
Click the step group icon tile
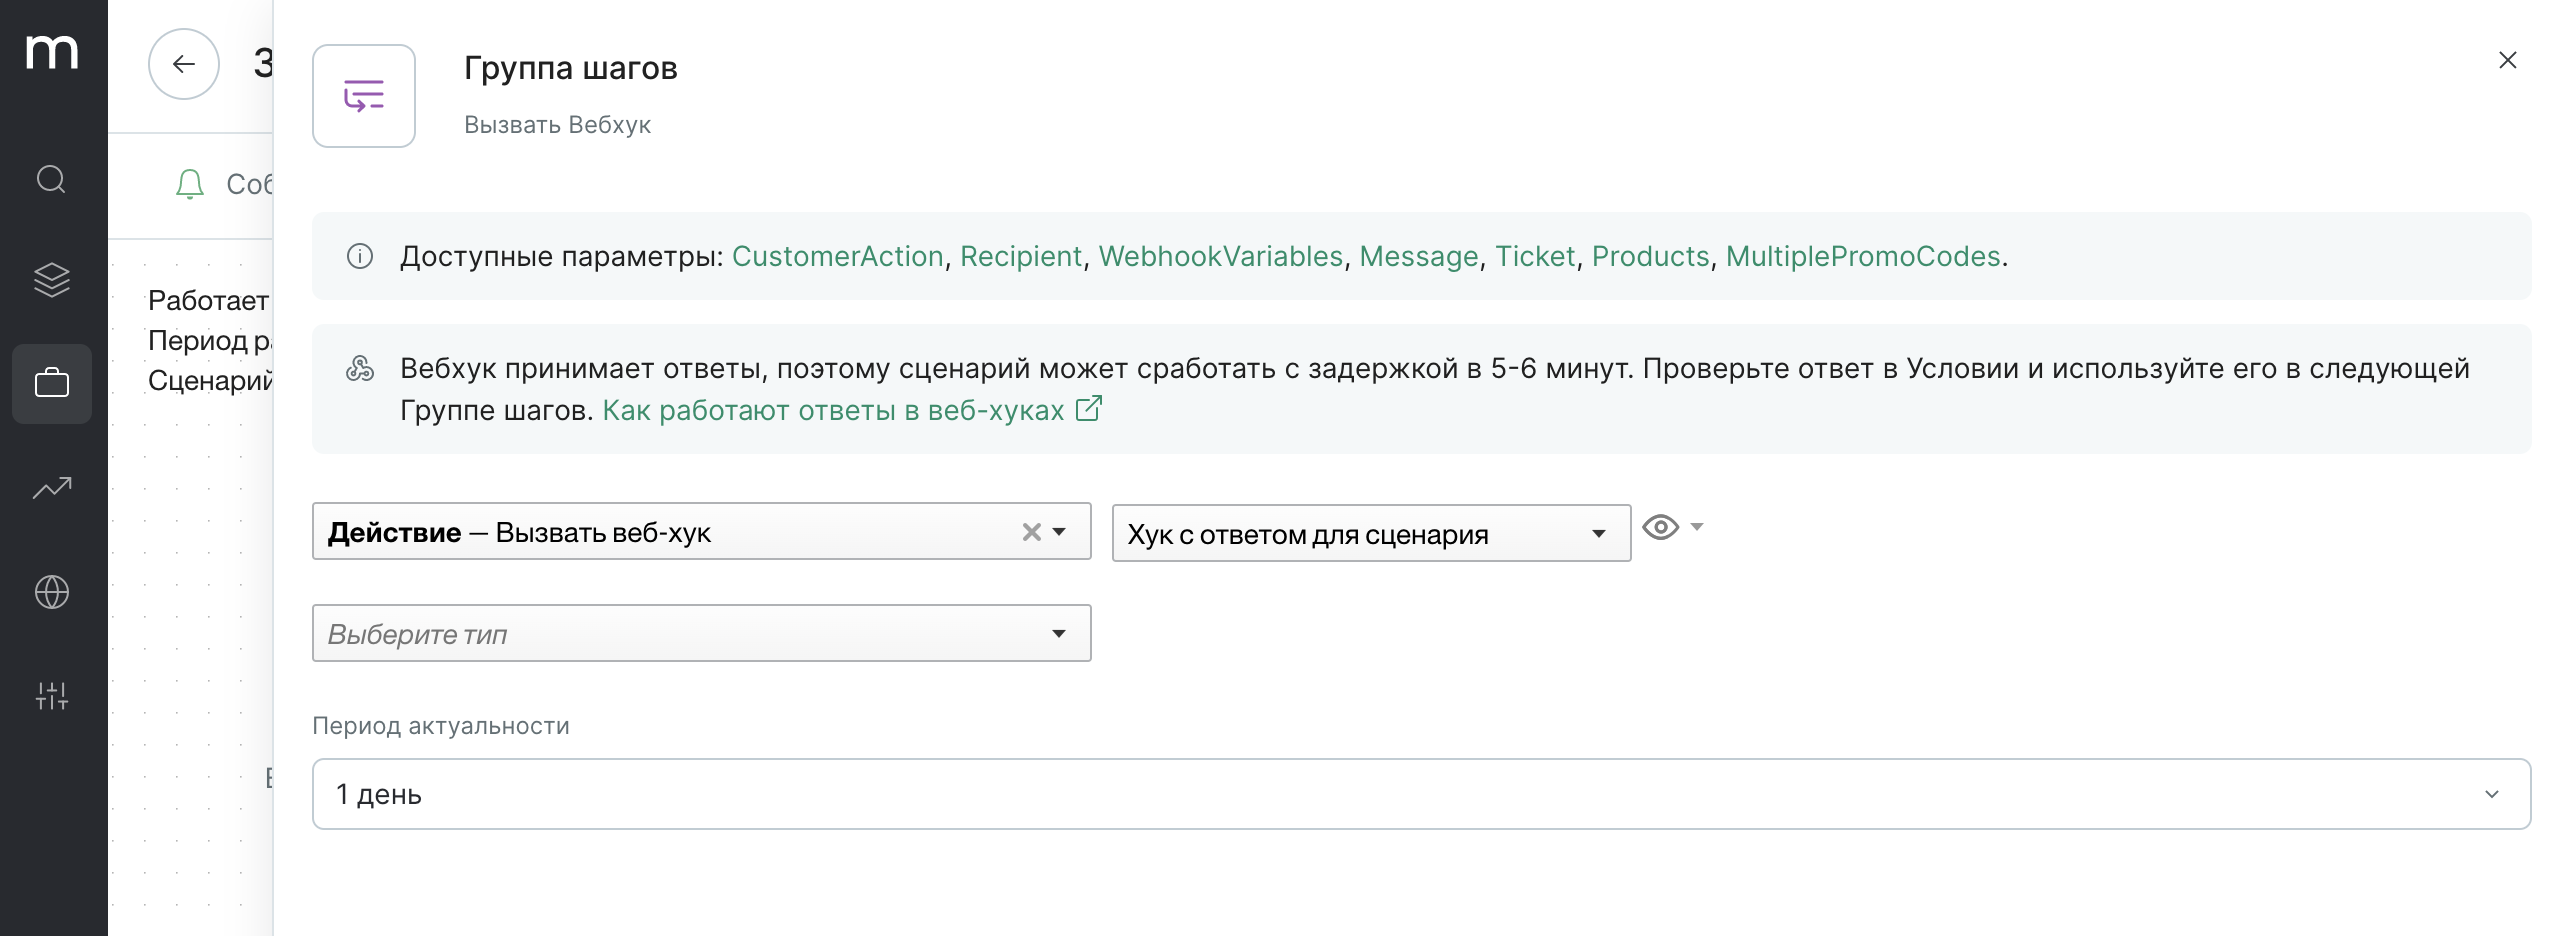[364, 96]
